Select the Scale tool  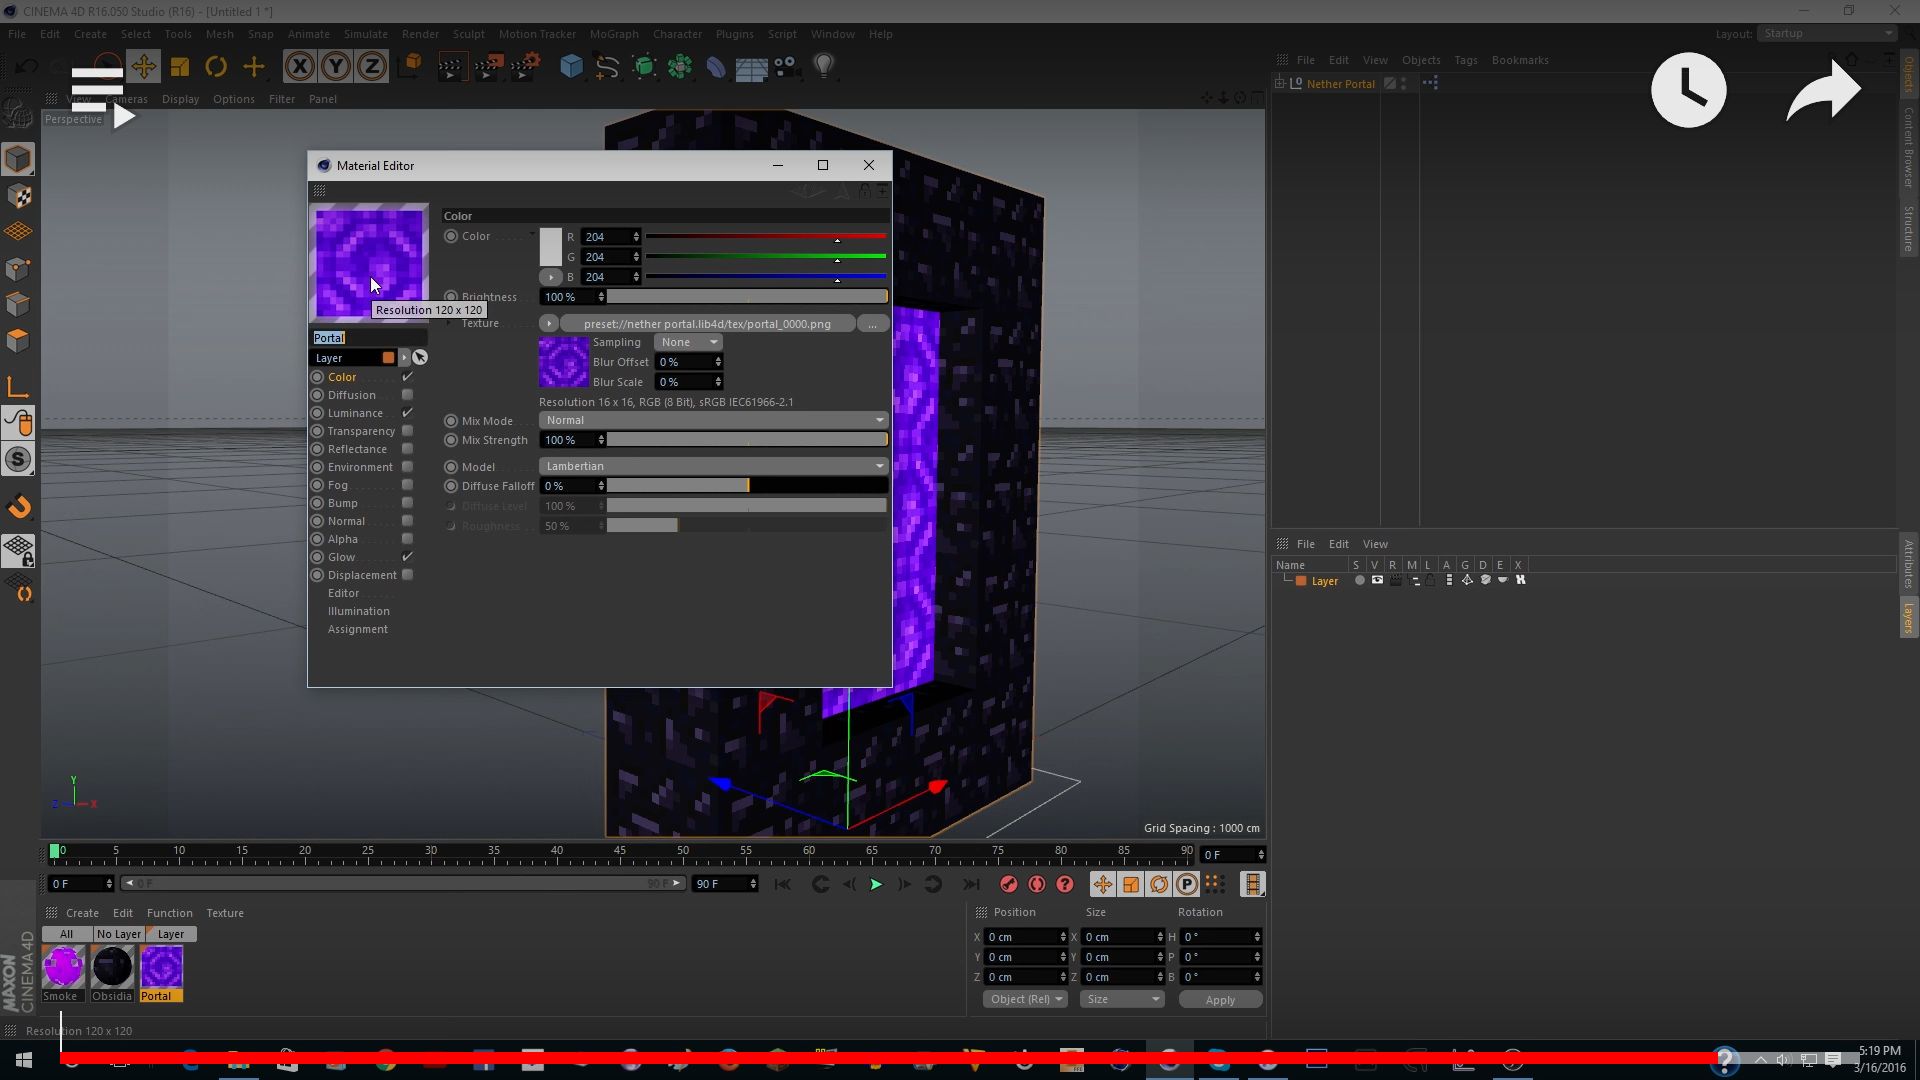pyautogui.click(x=180, y=67)
